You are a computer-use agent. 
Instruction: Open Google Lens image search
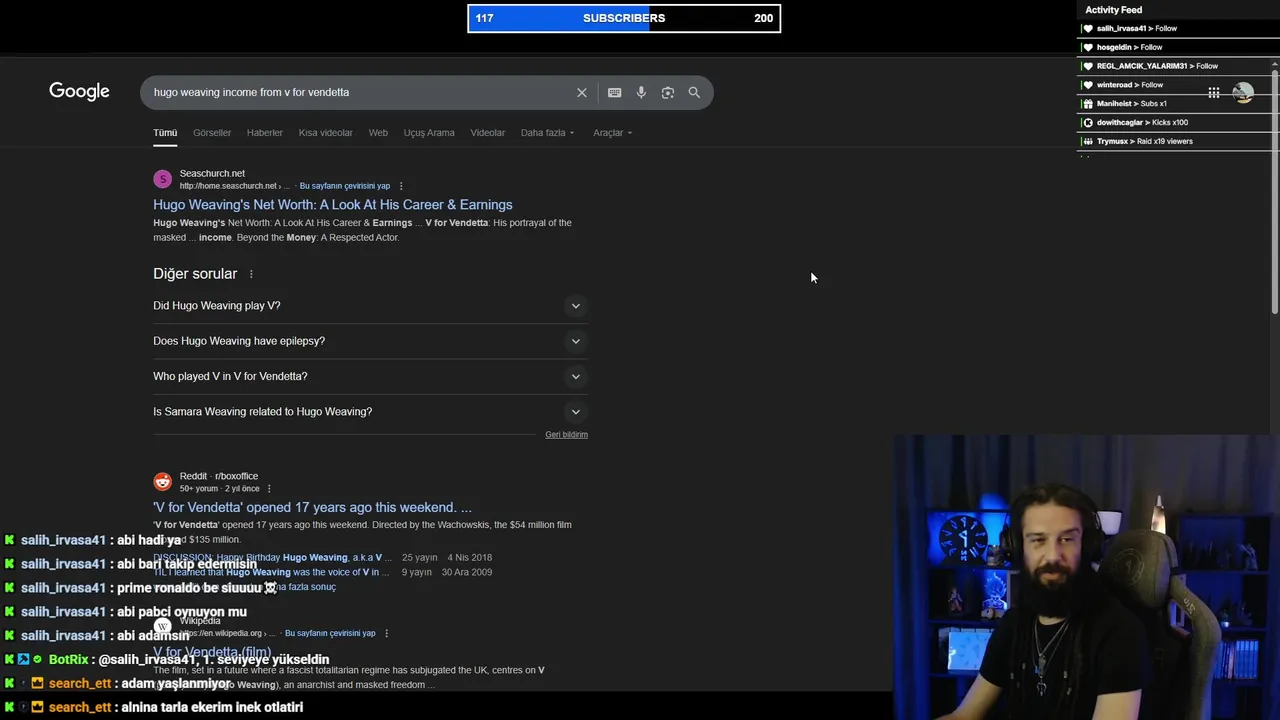click(x=668, y=92)
